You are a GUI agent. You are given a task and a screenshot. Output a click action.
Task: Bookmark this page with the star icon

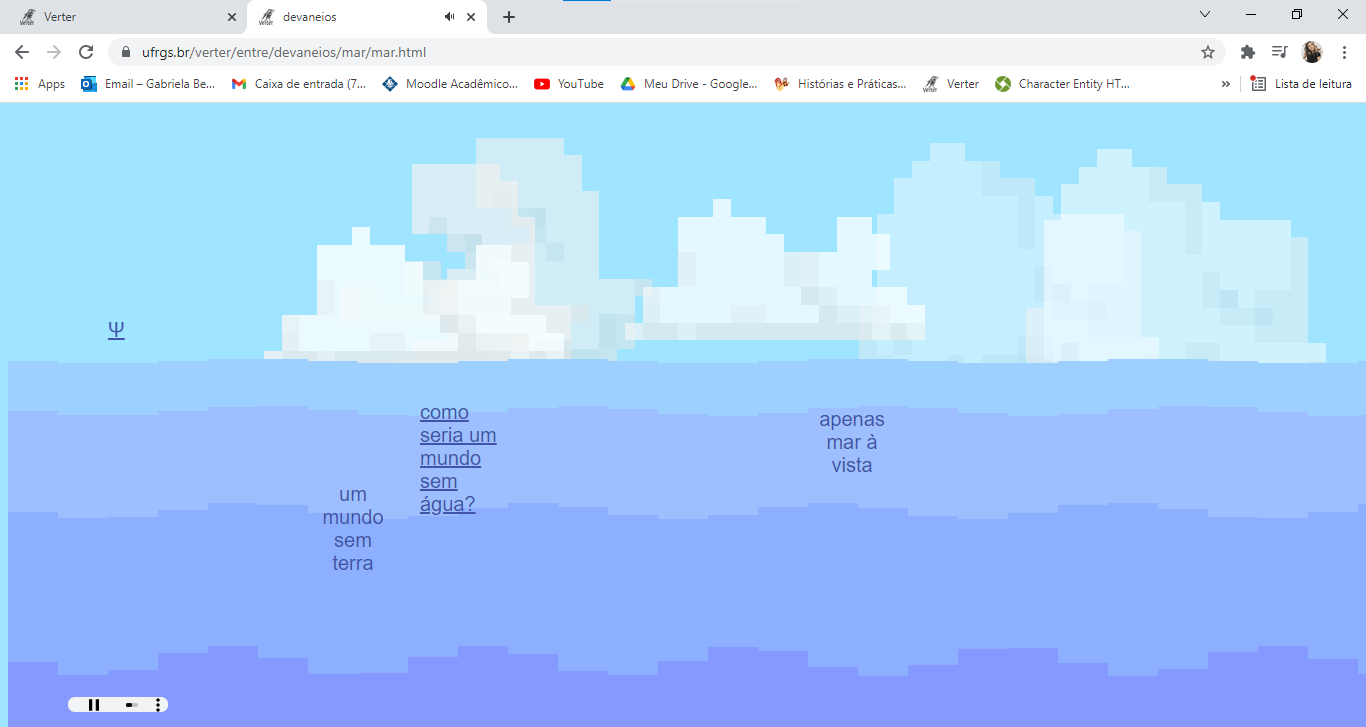point(1208,52)
